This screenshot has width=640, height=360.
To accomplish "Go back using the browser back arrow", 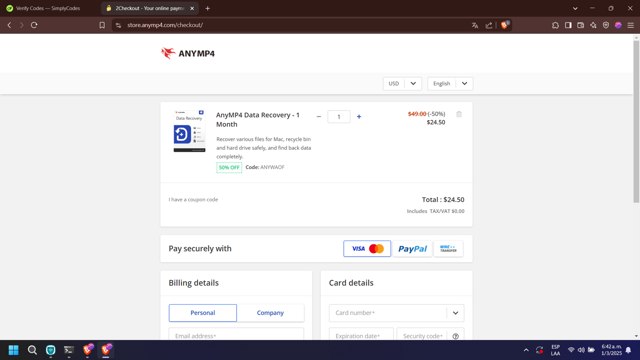I will (9, 25).
